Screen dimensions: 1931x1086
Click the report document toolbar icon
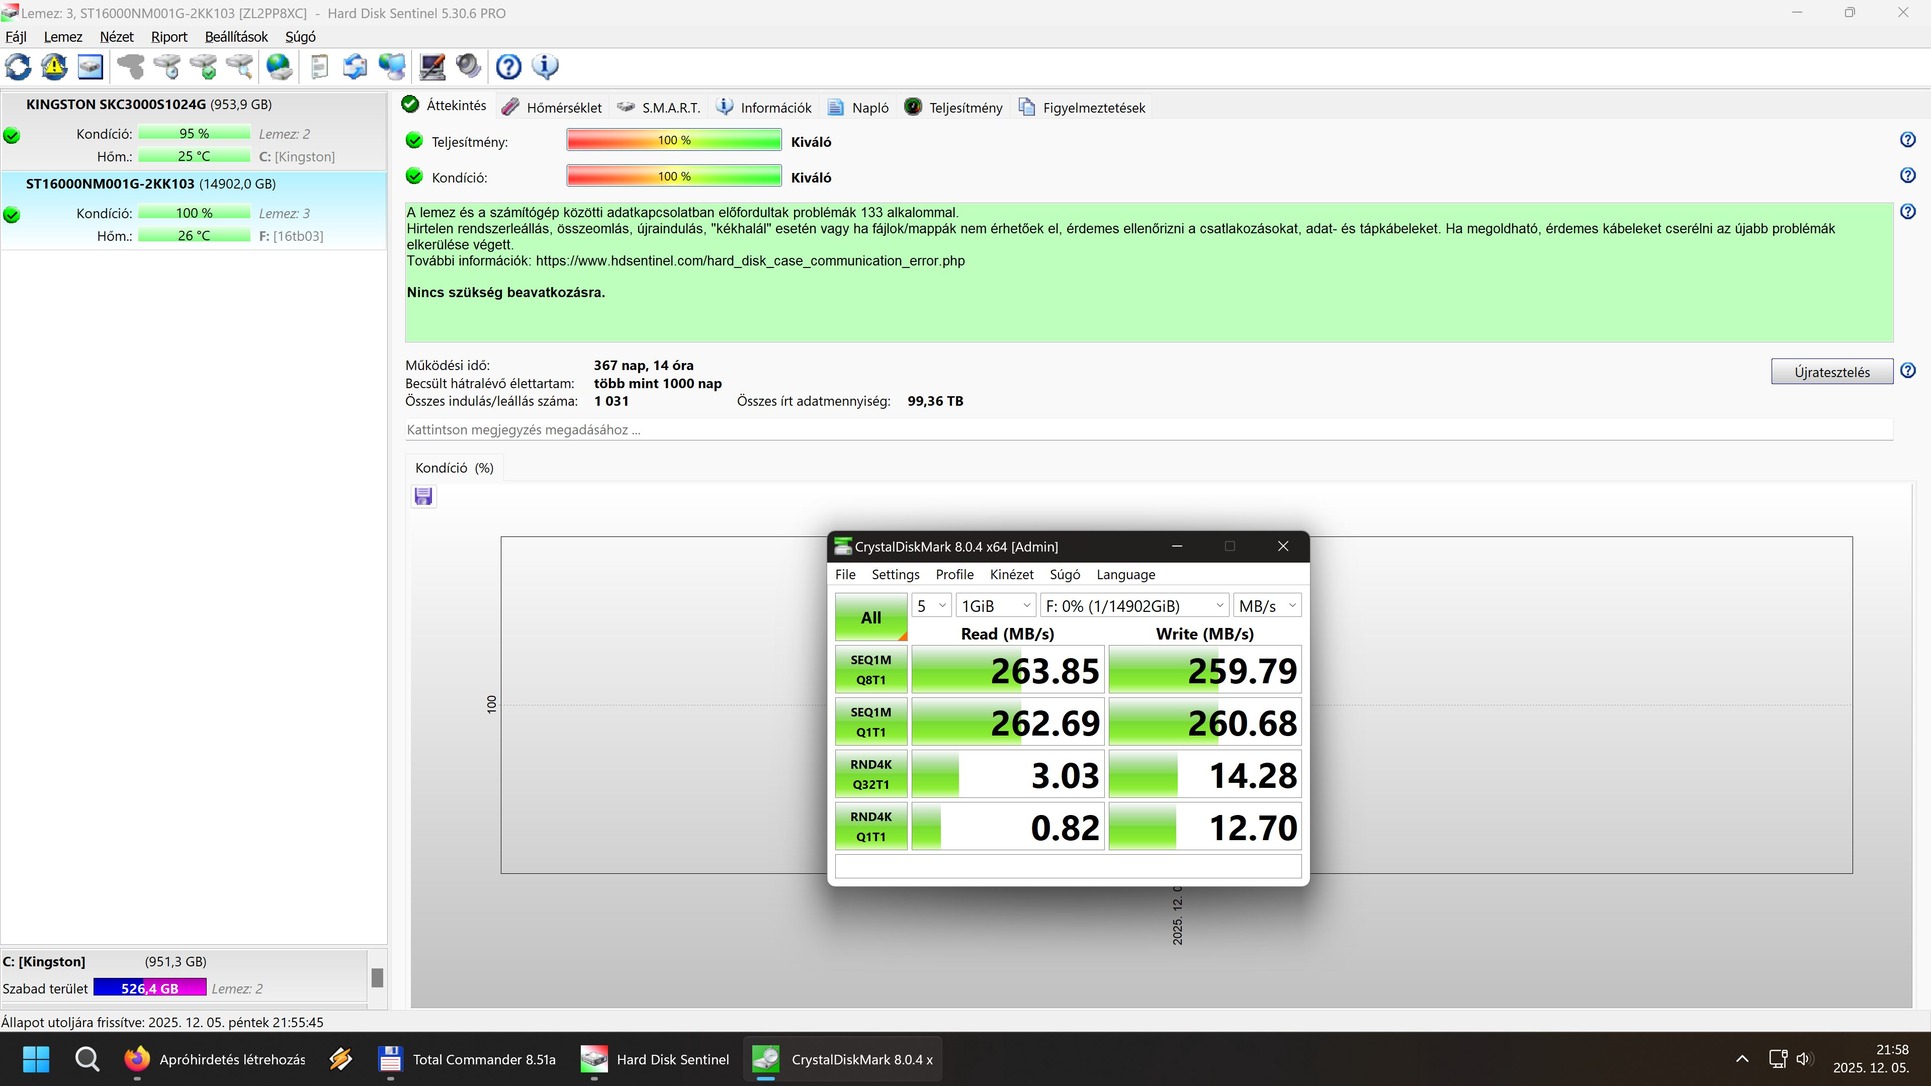pyautogui.click(x=319, y=67)
